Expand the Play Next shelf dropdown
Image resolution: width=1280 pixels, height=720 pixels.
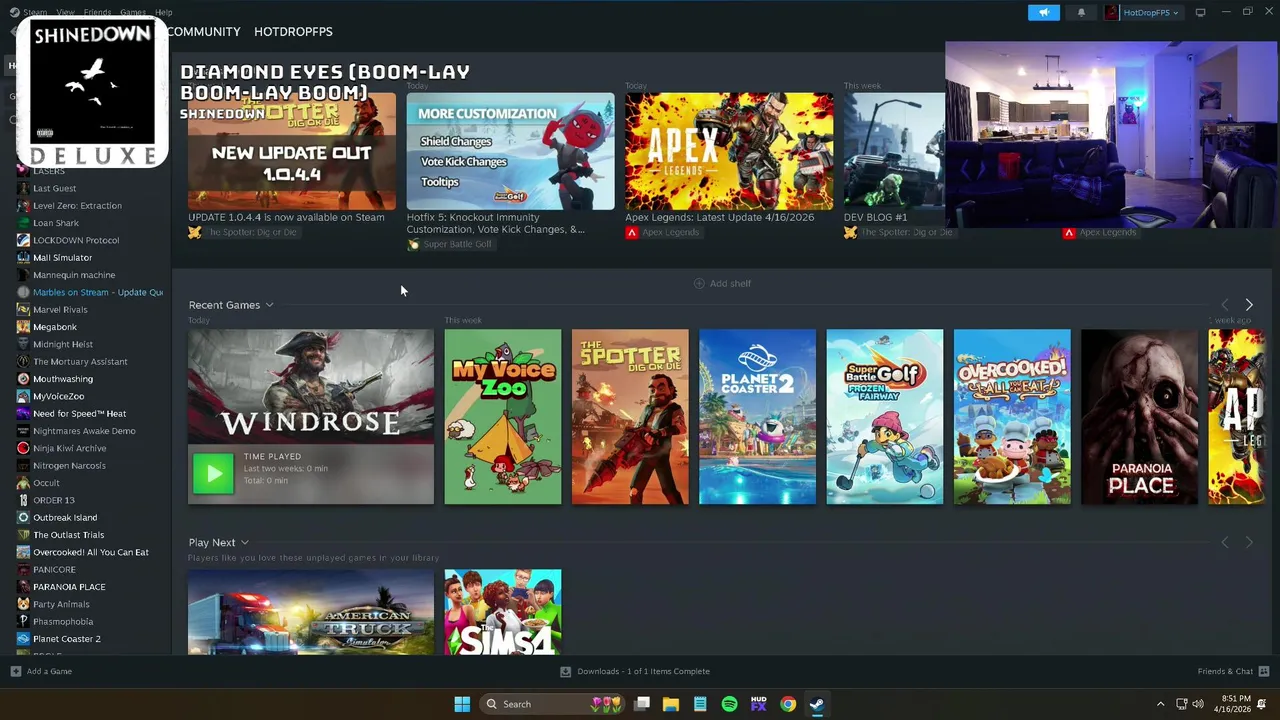click(244, 542)
